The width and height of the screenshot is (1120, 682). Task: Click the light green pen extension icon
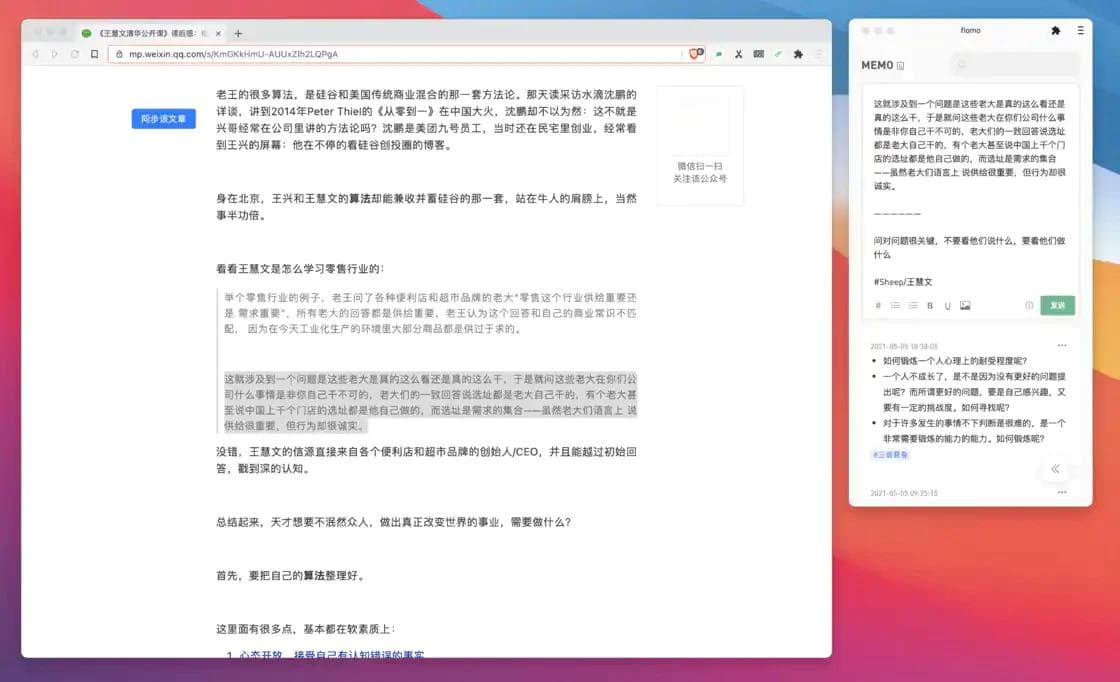point(779,54)
